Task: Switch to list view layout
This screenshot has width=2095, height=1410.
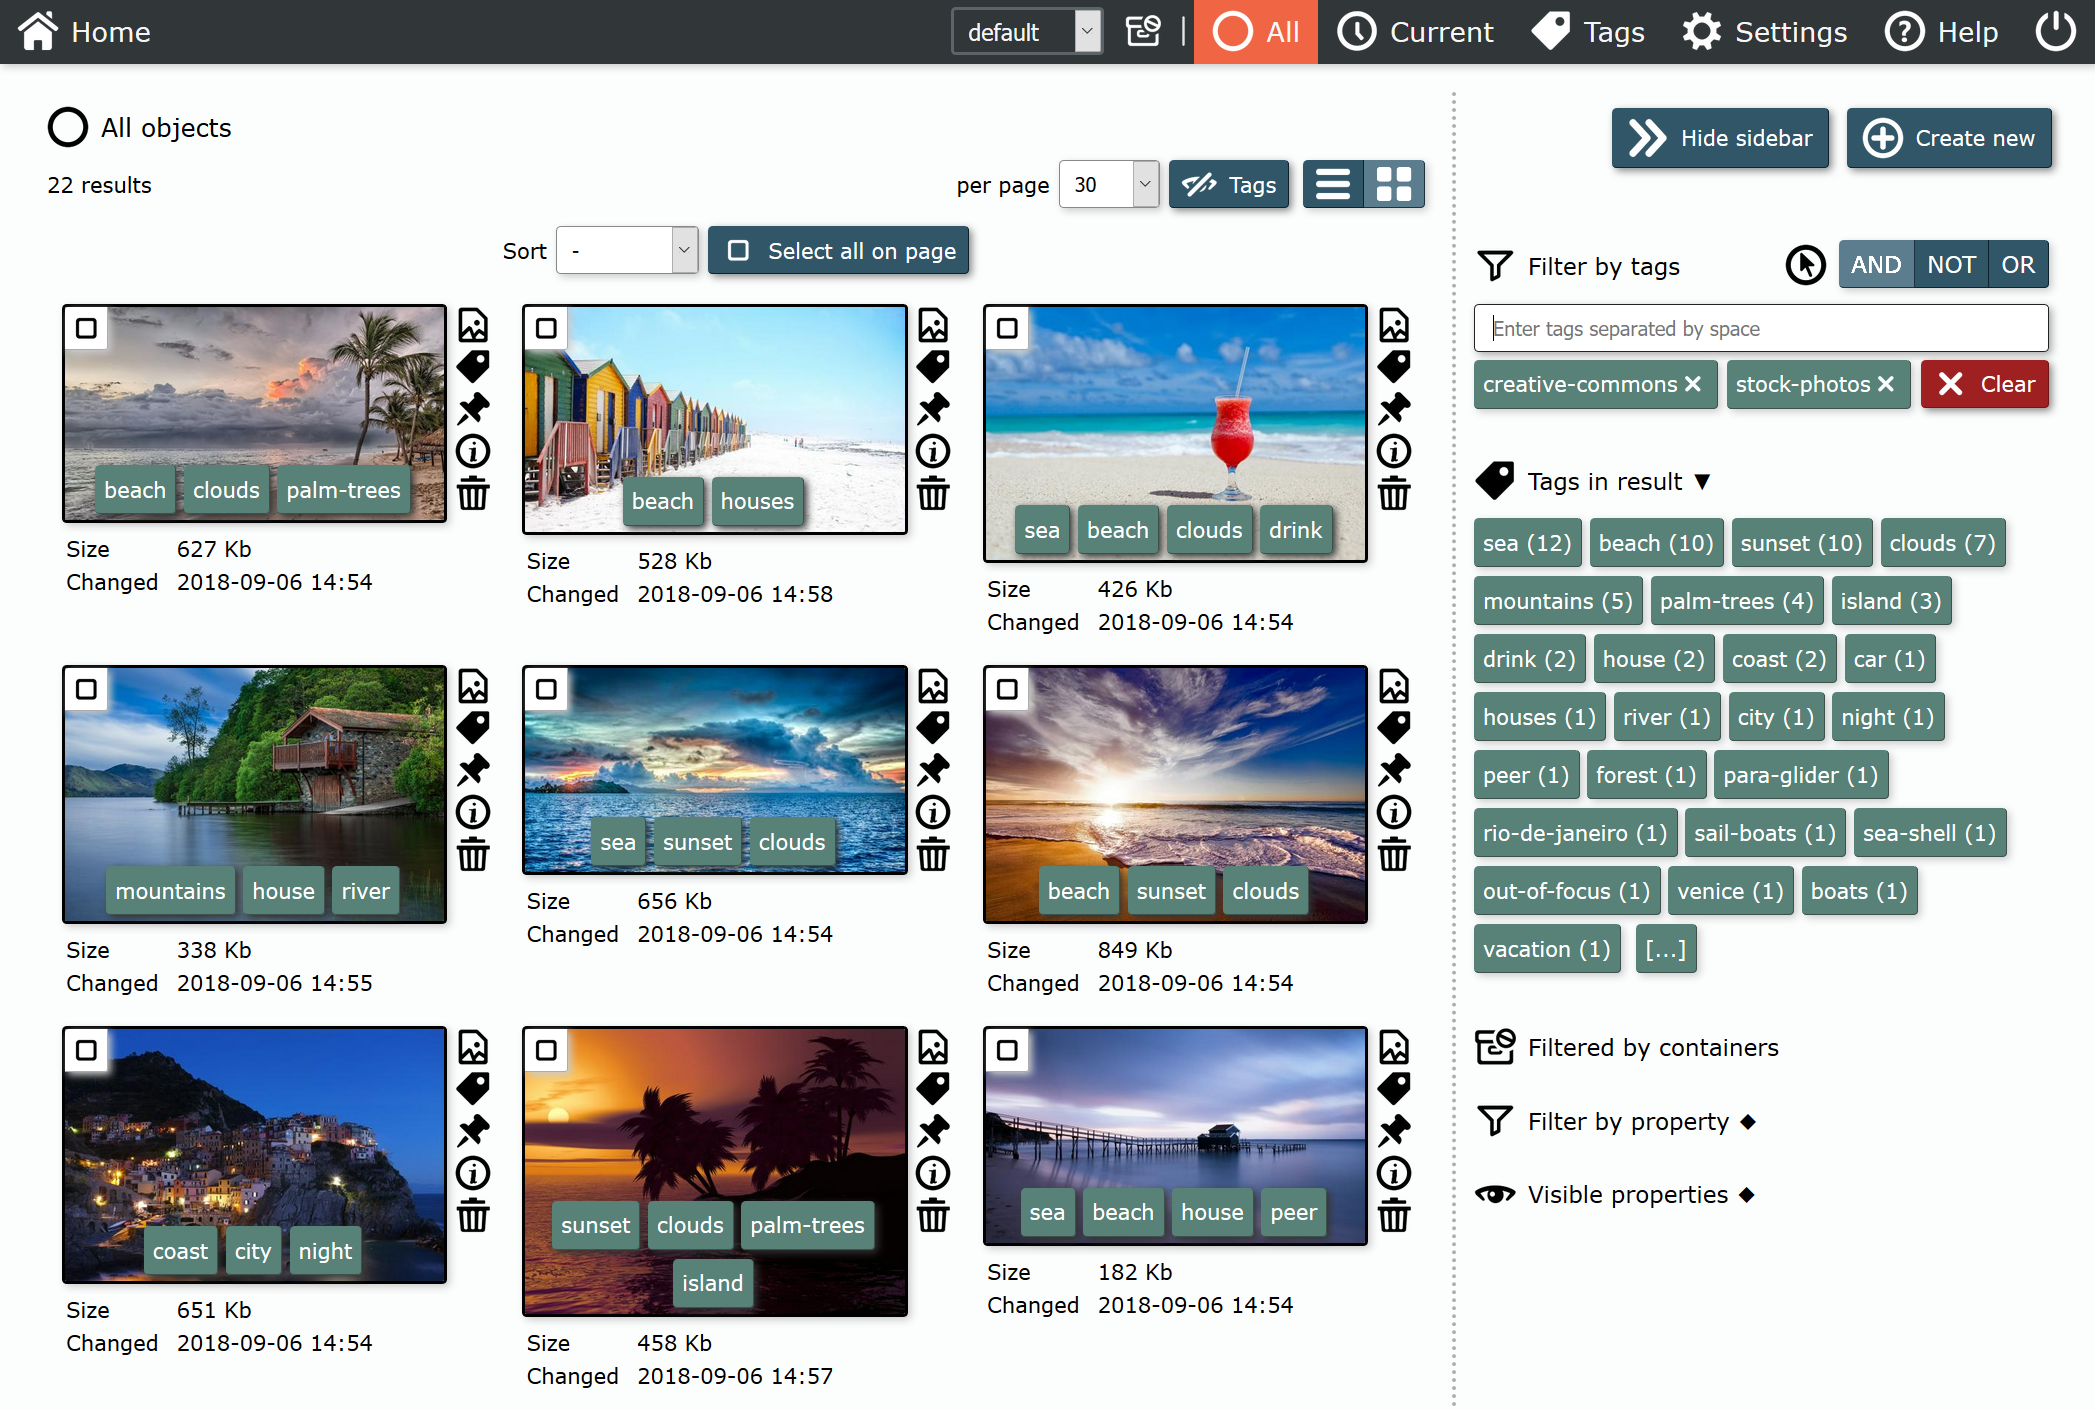Action: [1332, 184]
